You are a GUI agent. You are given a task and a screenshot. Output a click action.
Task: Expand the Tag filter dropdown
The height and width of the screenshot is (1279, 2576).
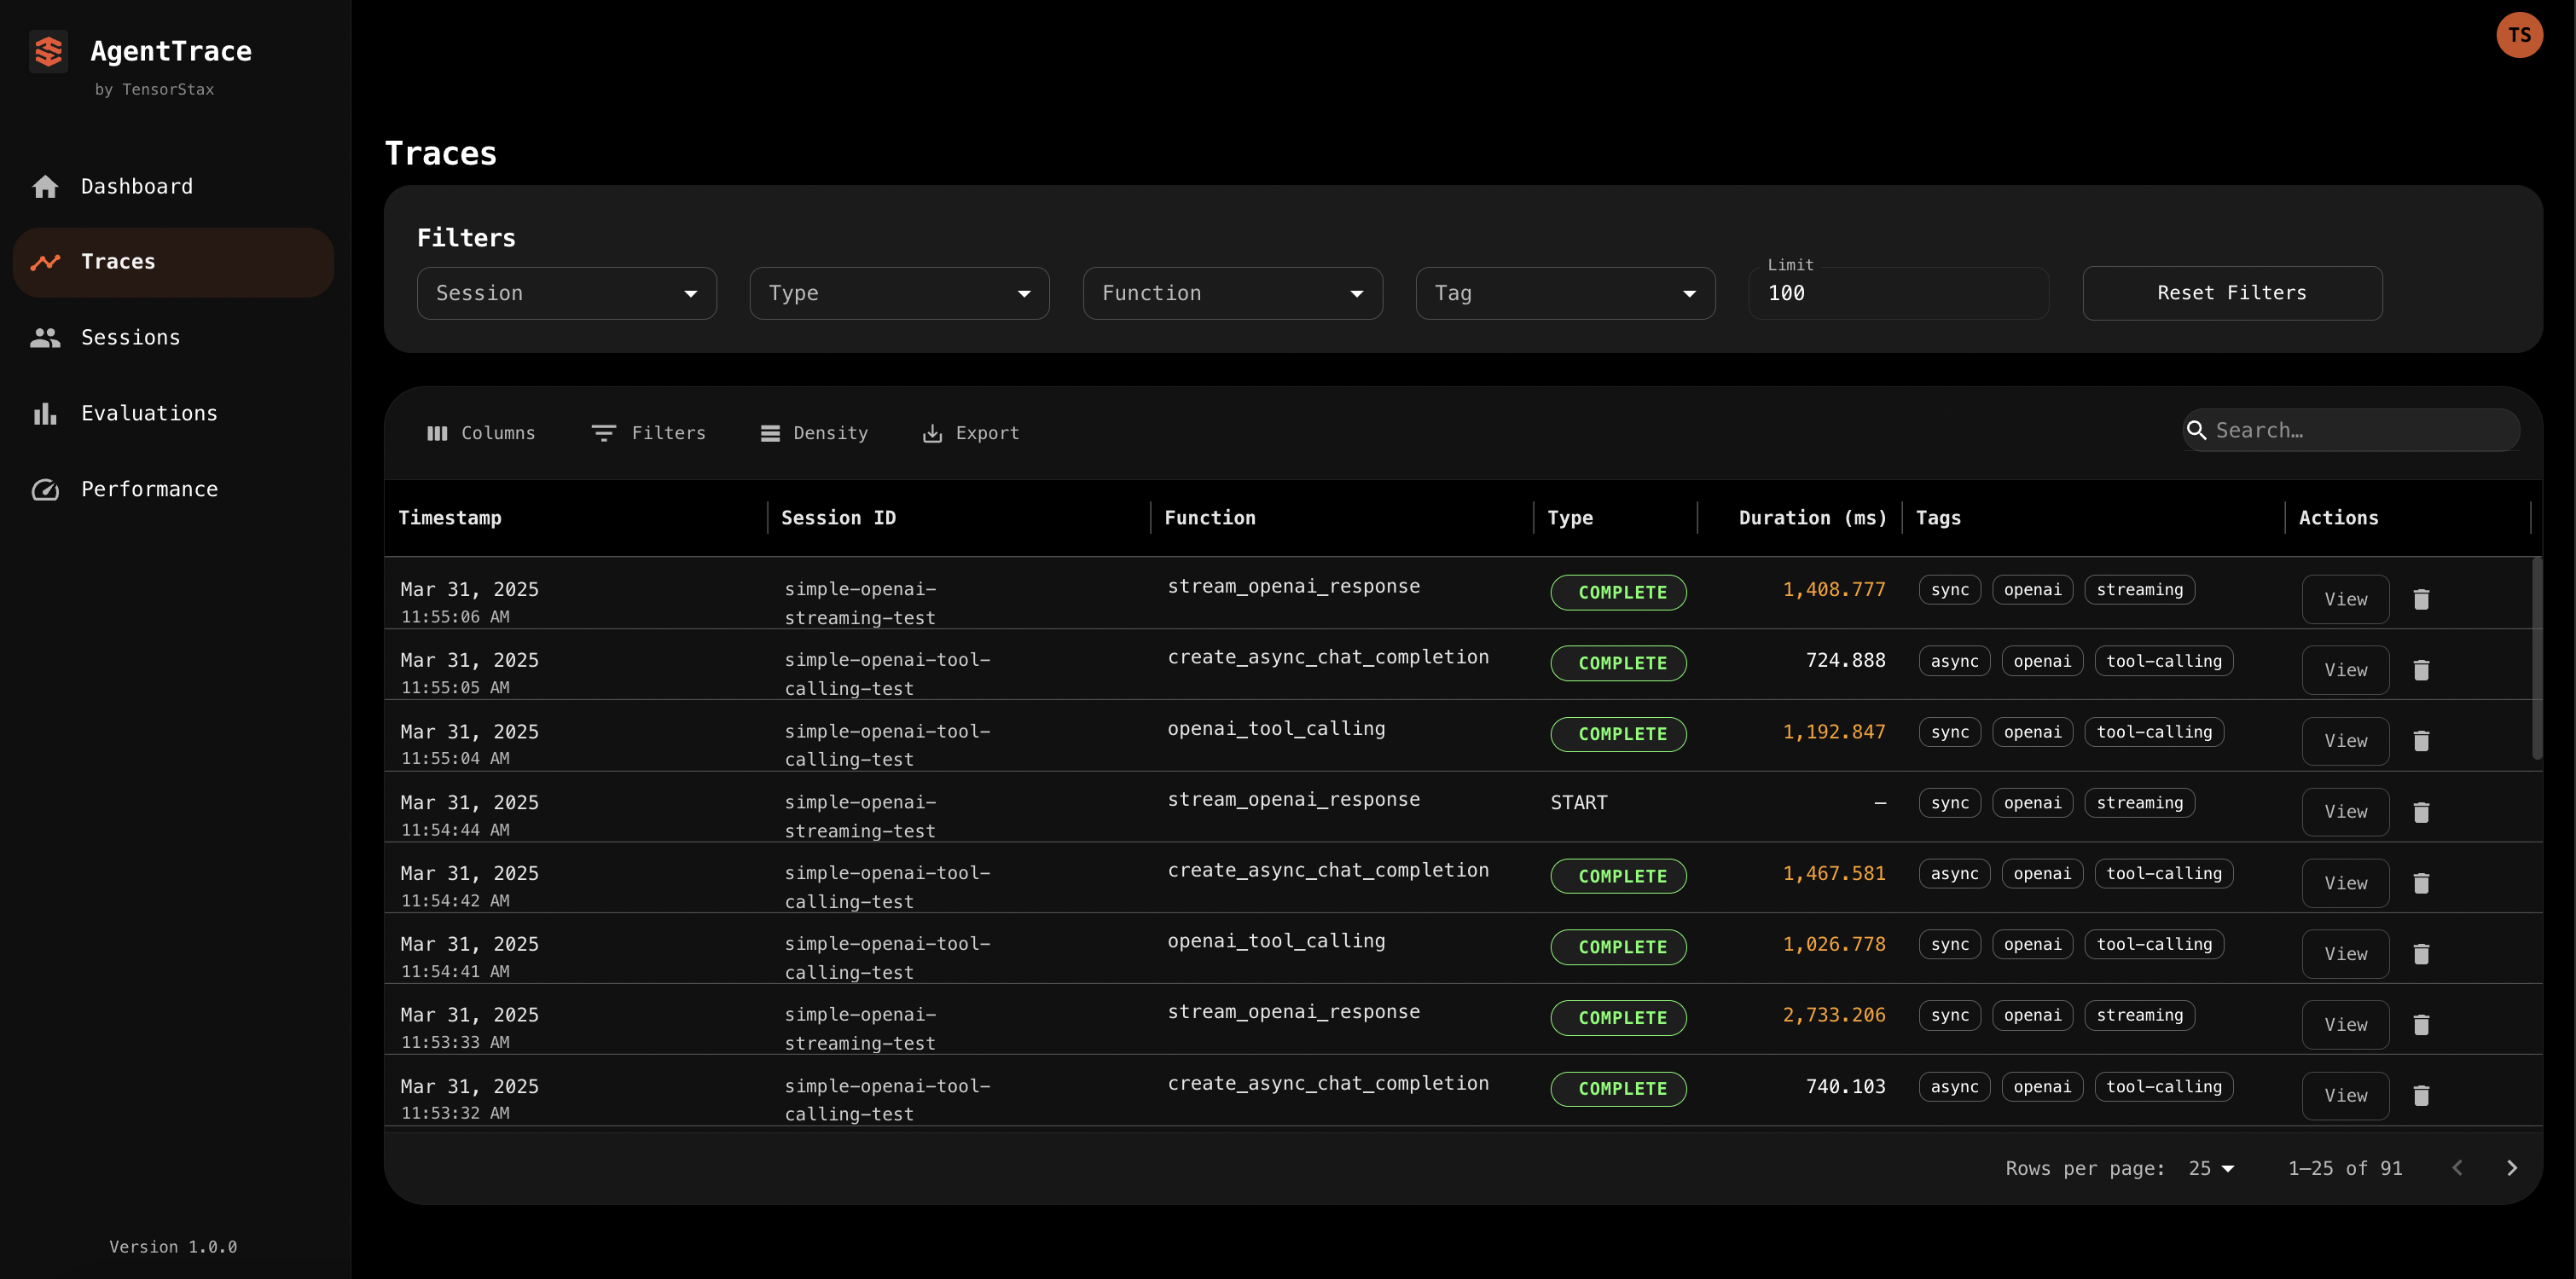pyautogui.click(x=1564, y=293)
